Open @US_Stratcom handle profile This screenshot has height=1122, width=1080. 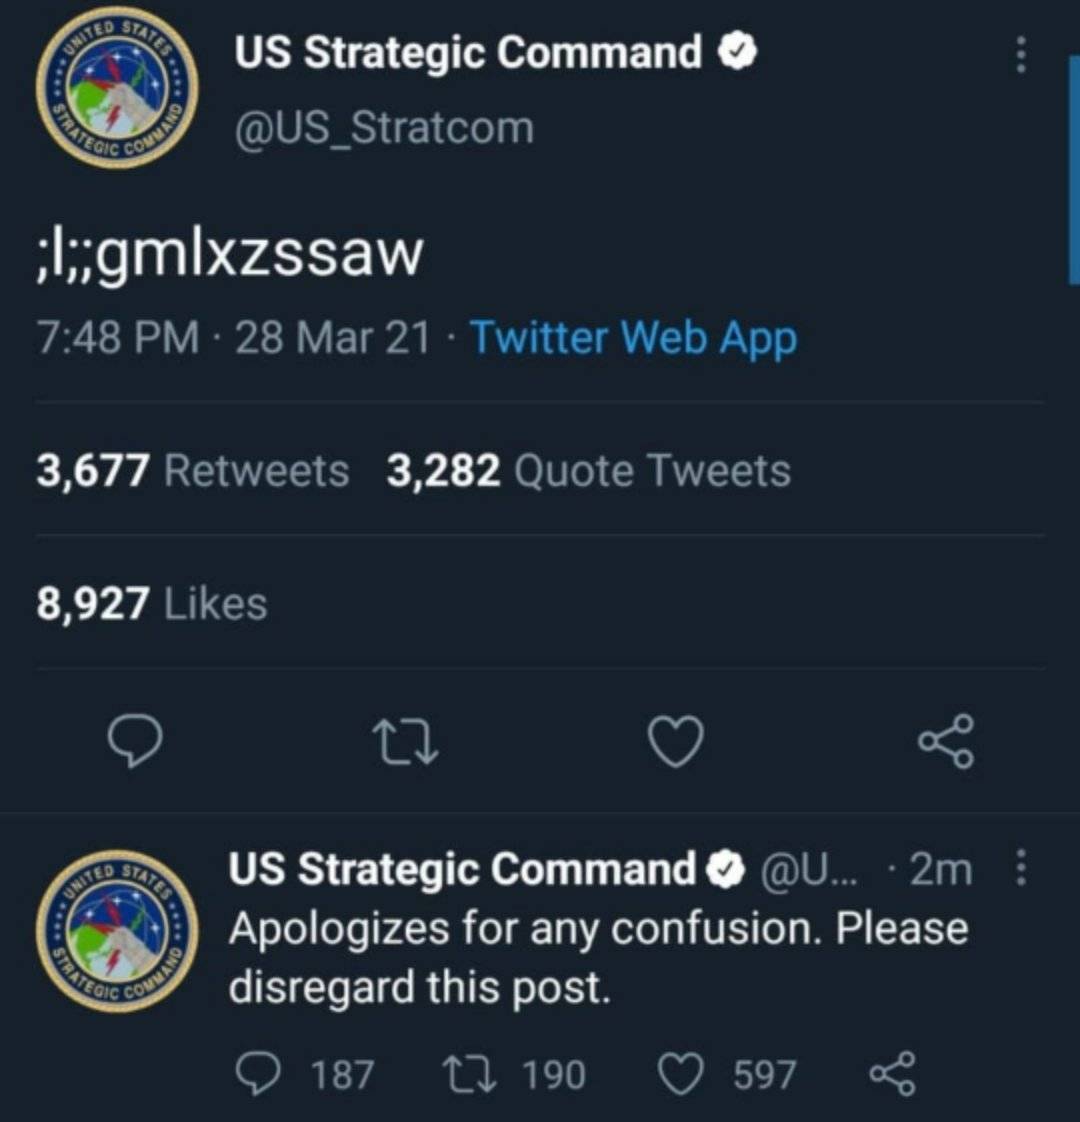point(384,129)
